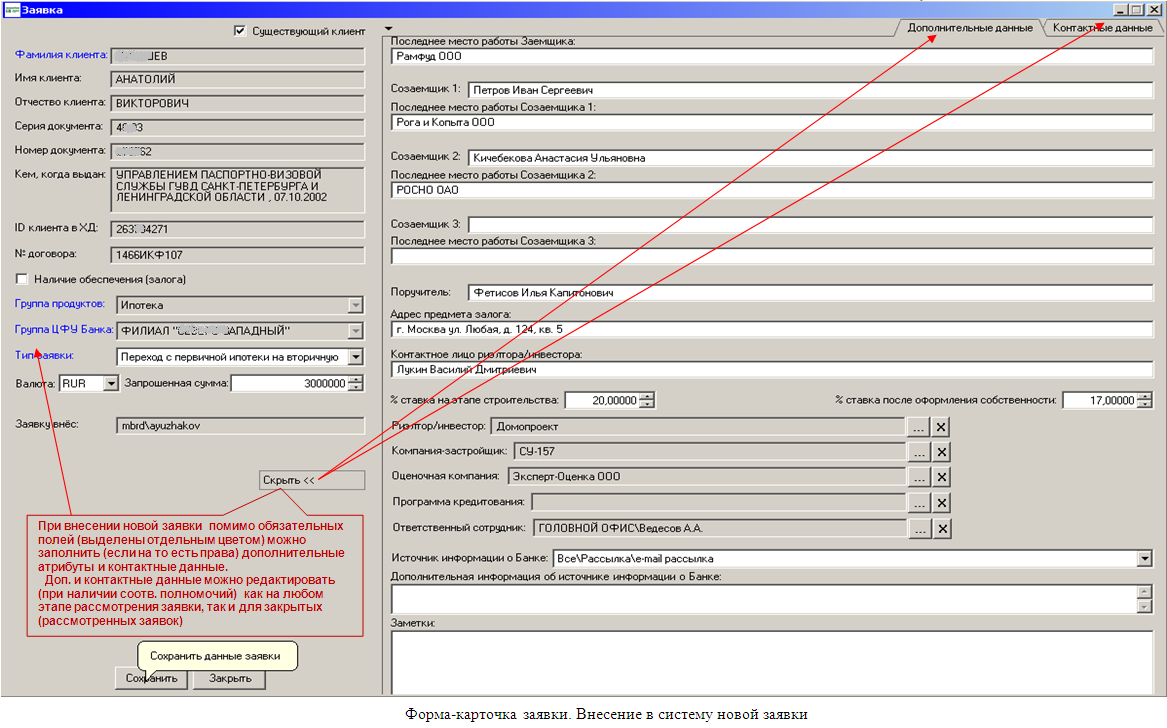Viewport: 1167px width, 728px height.
Task: Click № договора field 1466ИКФ107
Action: pos(237,255)
